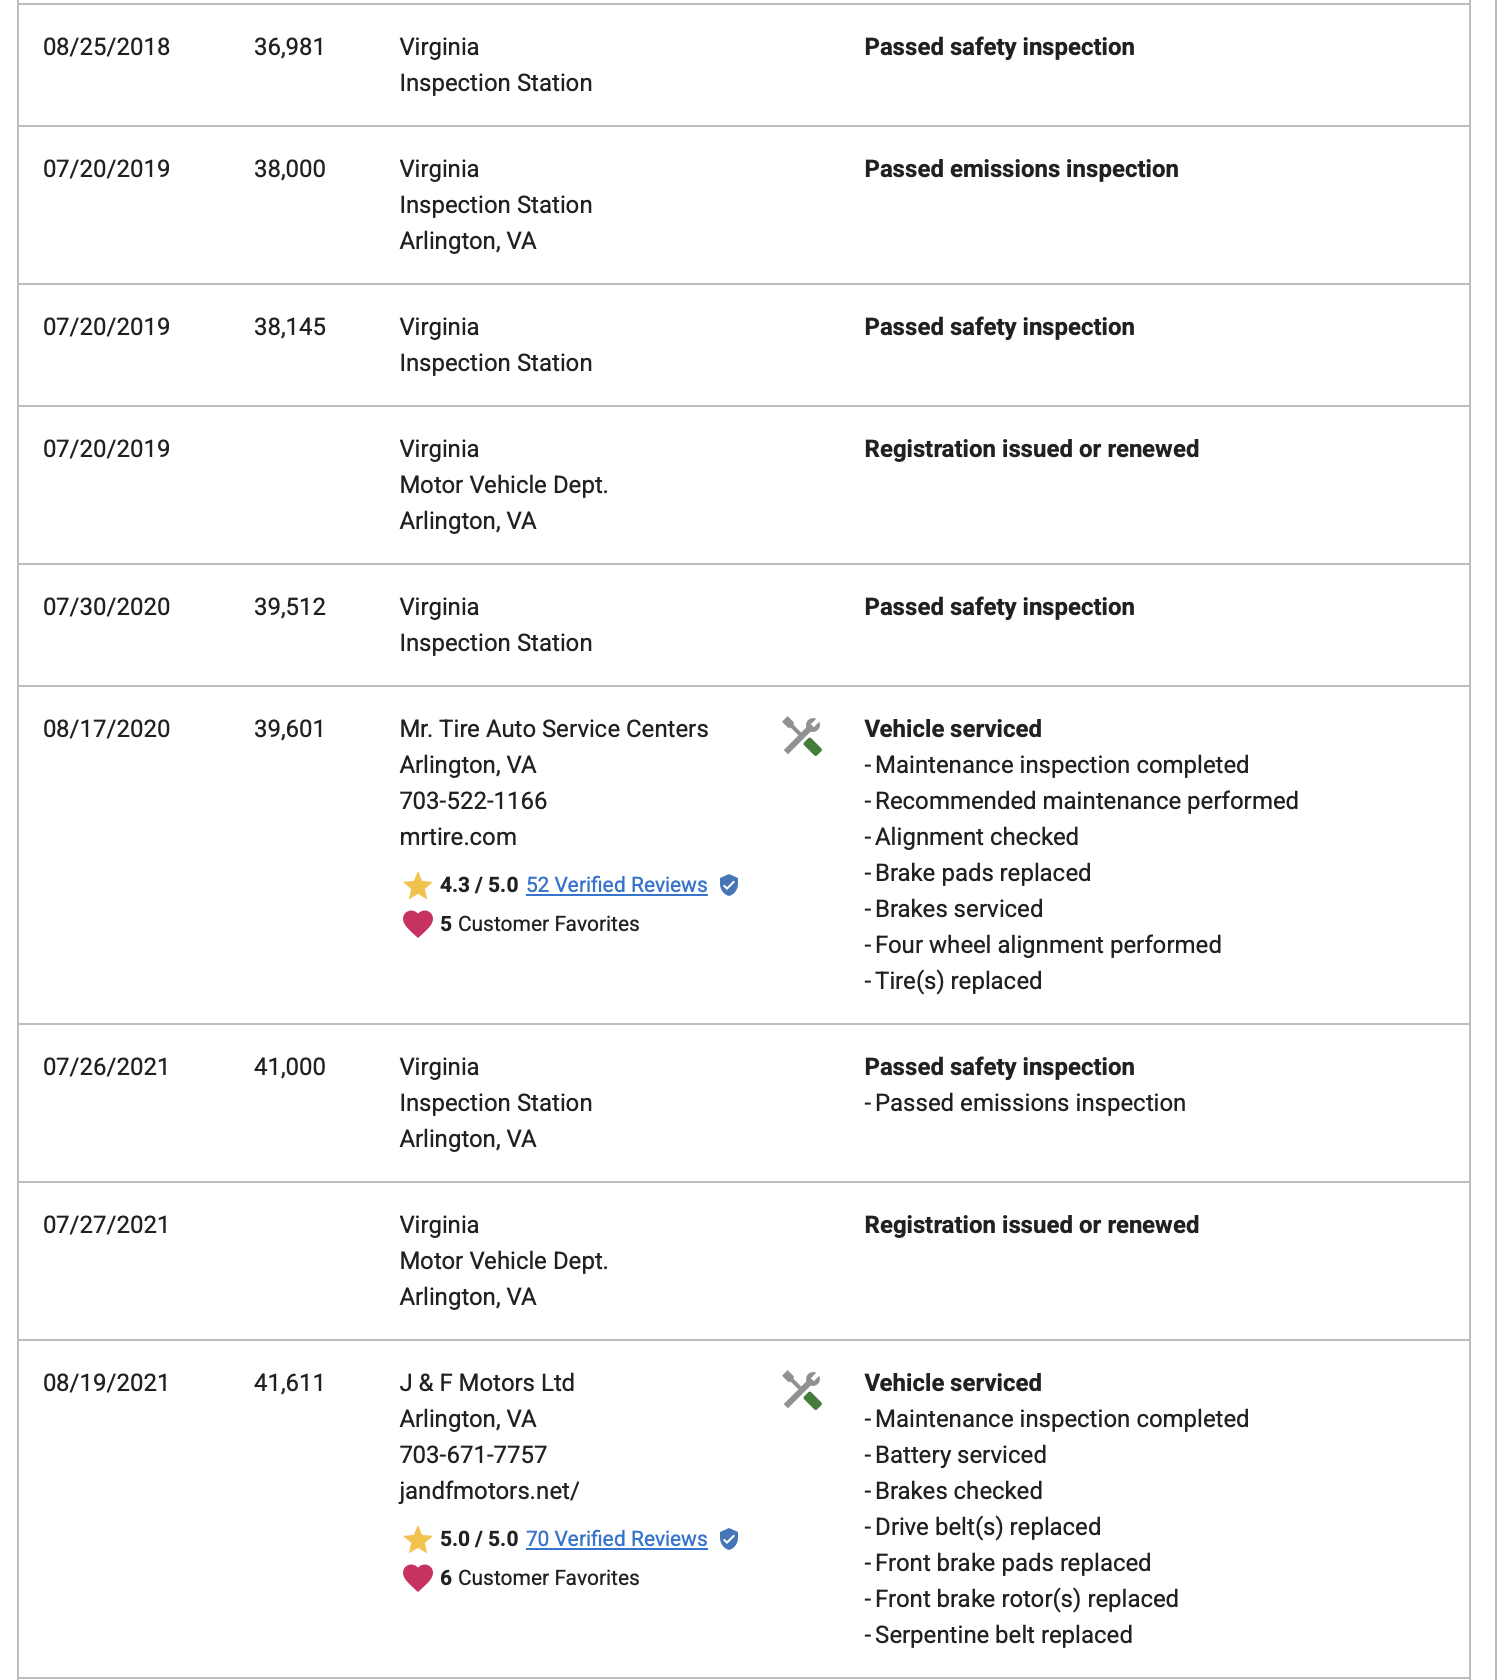Click the 07/27/2021 Registration issued or renewed entry
Viewport: 1498px width, 1680px height.
pos(1031,1225)
